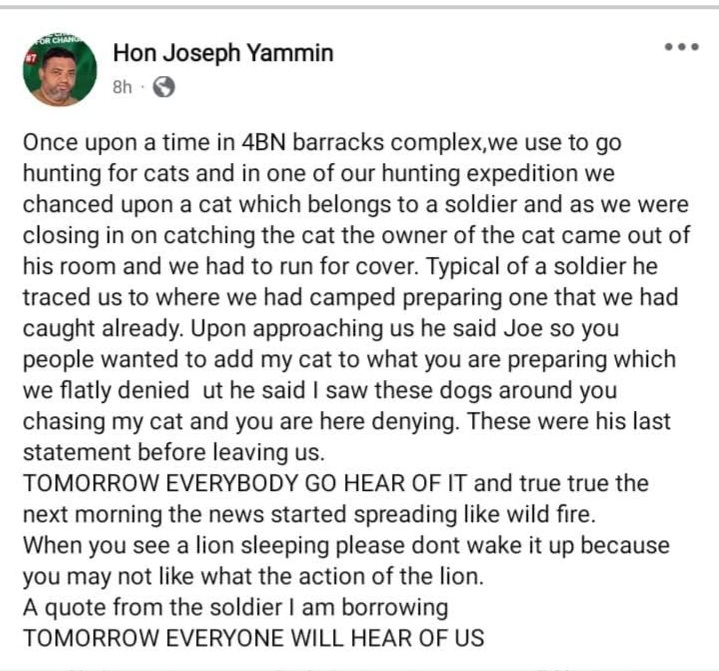Image resolution: width=719 pixels, height=671 pixels.
Task: Open the three-dot post options menu
Action: tap(682, 46)
